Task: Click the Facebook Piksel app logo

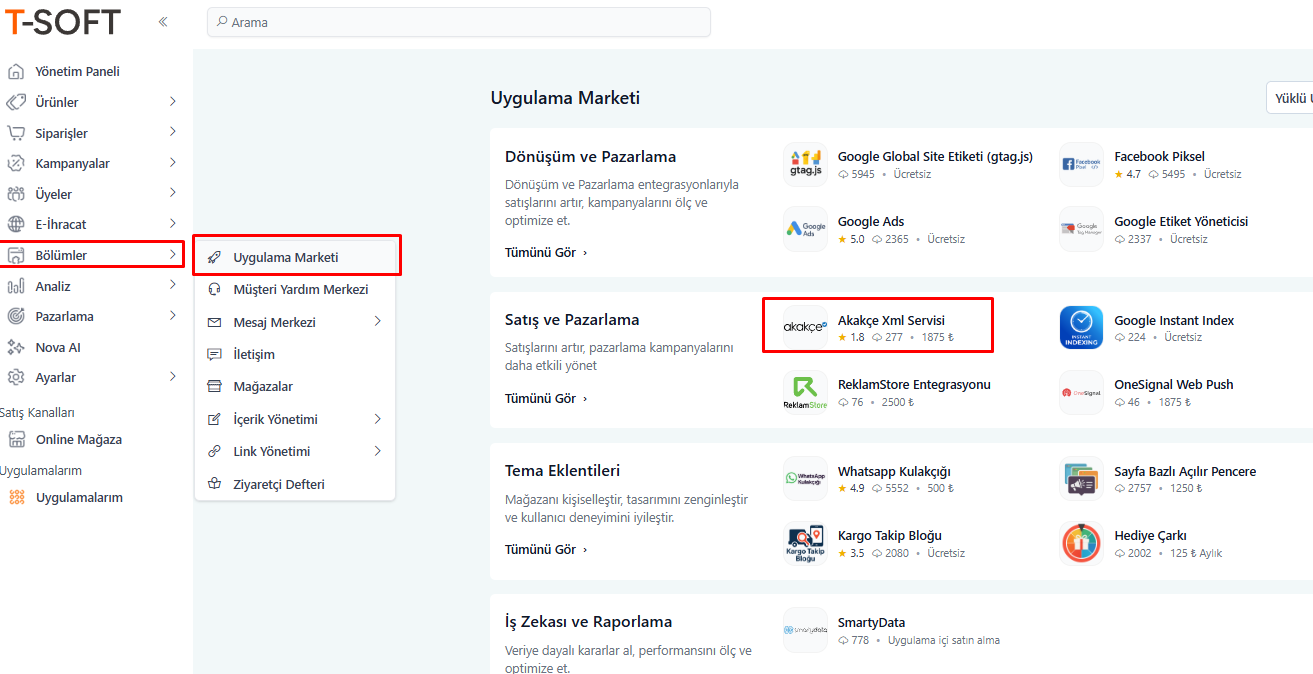Action: 1081,164
